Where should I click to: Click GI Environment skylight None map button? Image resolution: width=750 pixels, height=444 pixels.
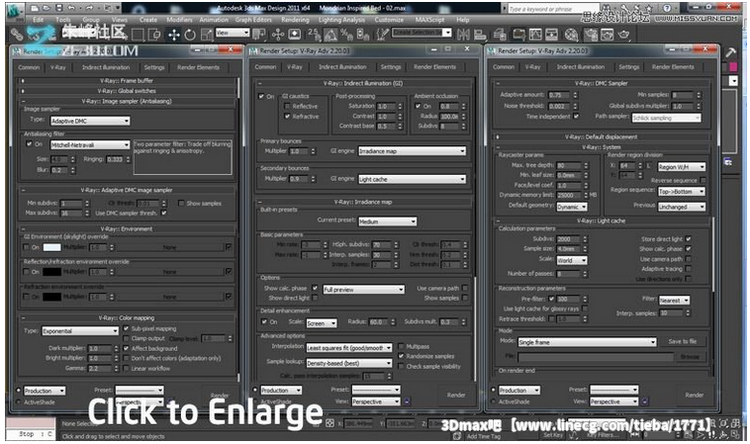click(x=169, y=247)
